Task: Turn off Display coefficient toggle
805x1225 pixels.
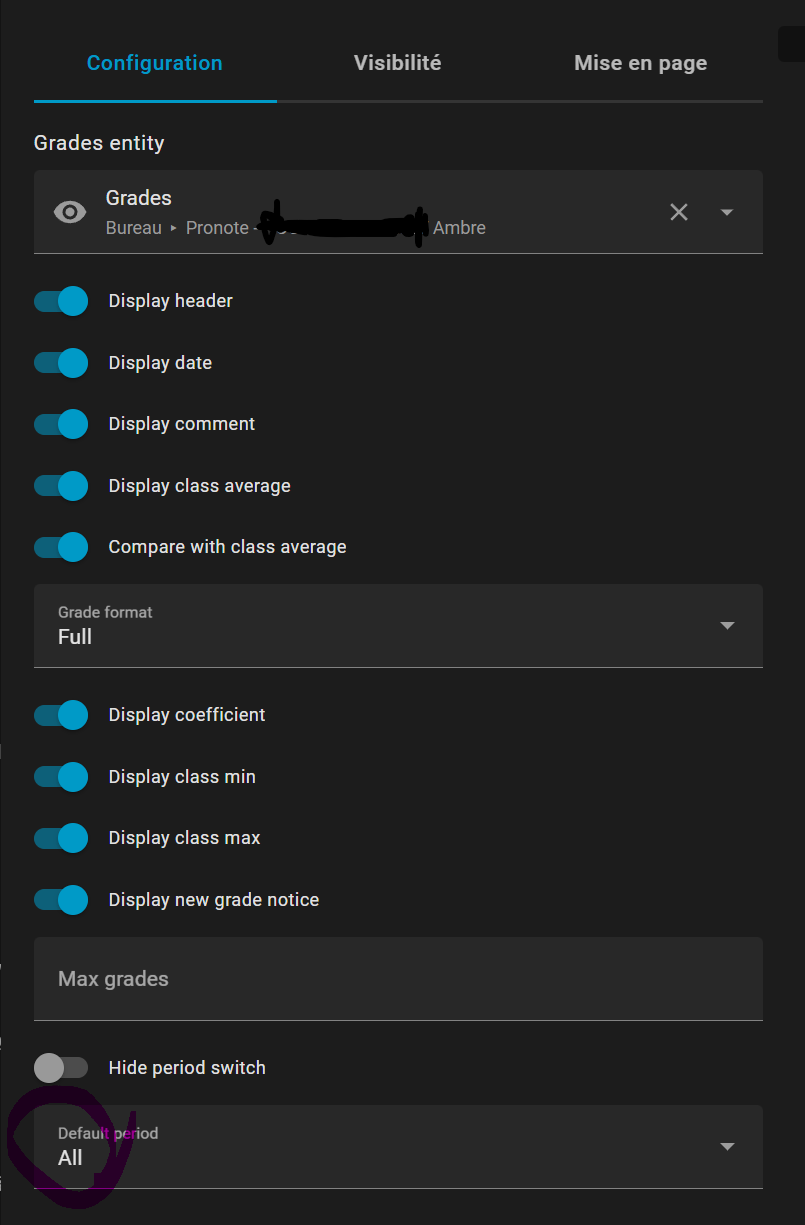Action: click(61, 715)
